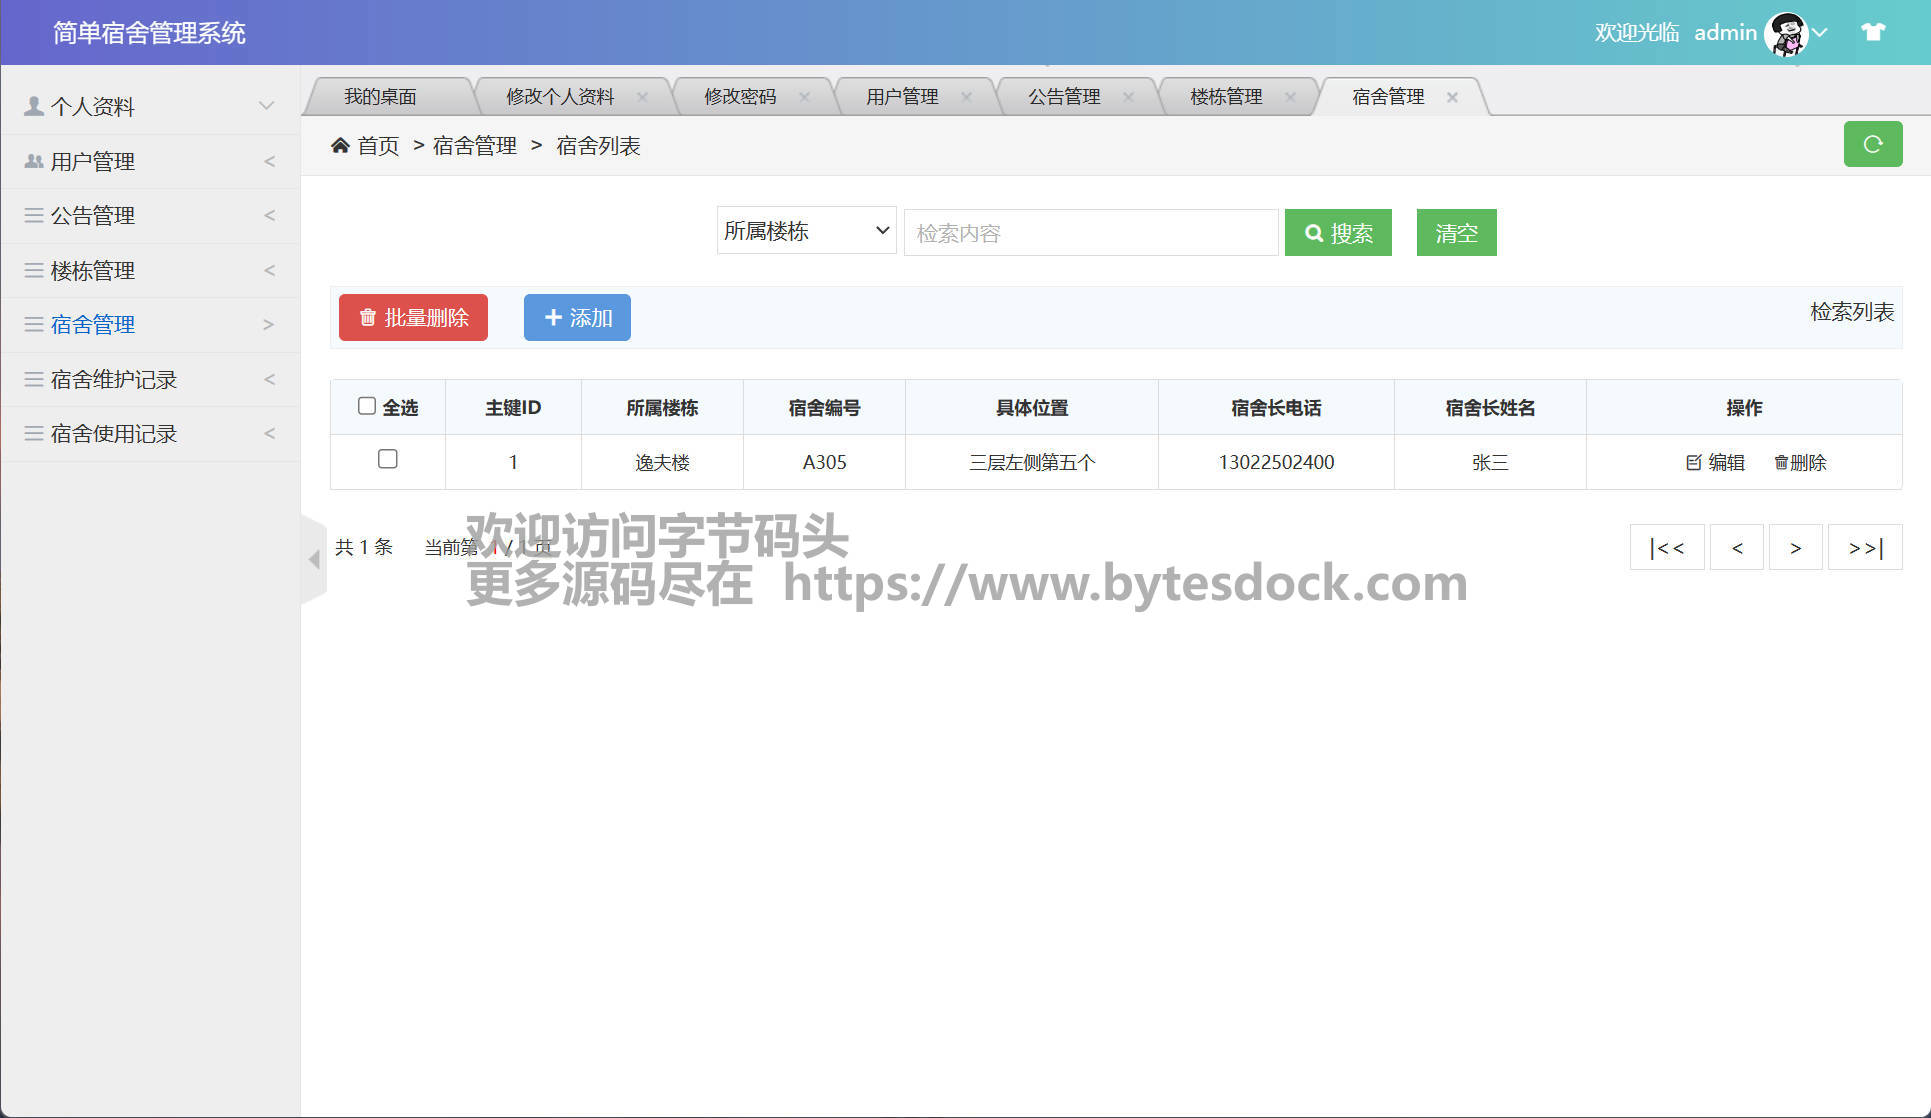
Task: Click the edit icon for dorm A305
Action: tap(1693, 462)
